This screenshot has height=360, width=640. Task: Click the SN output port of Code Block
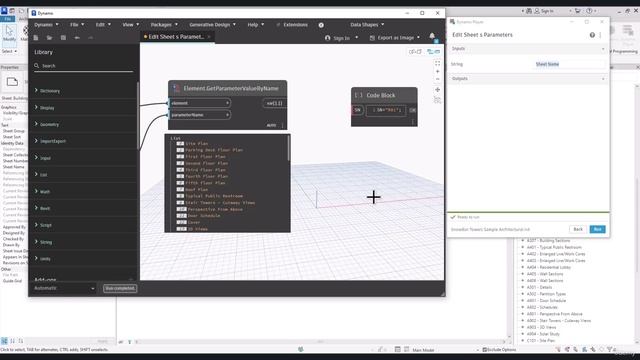click(413, 110)
